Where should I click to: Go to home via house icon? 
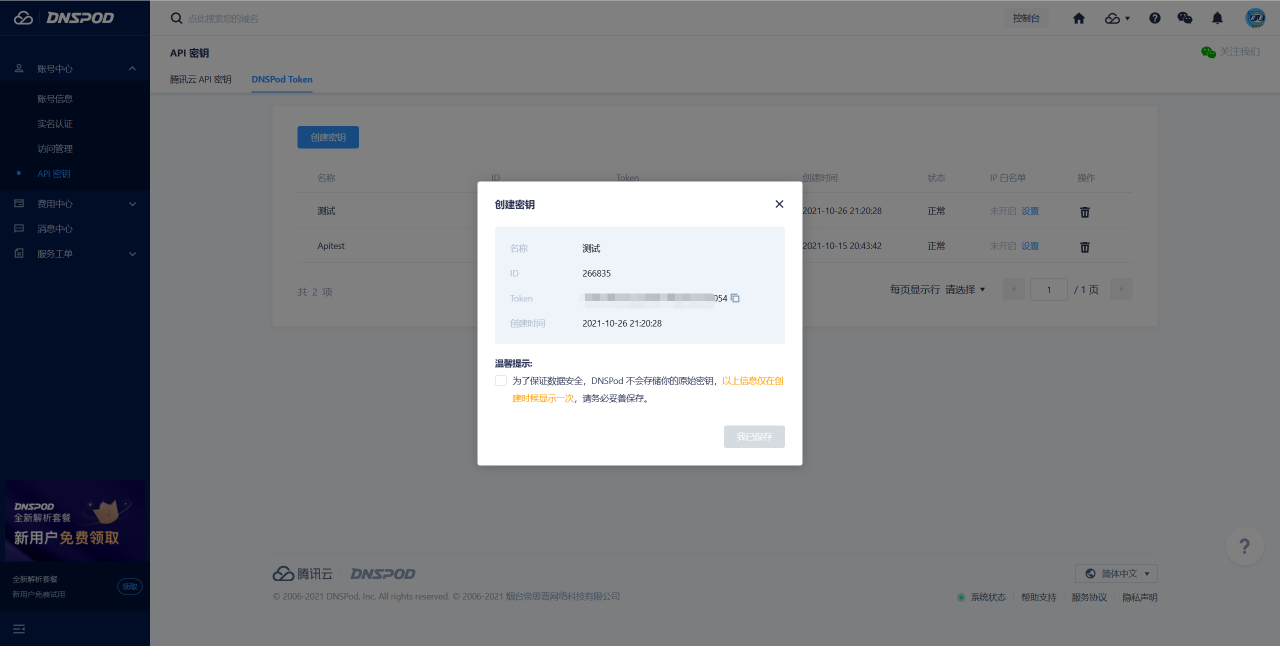point(1079,18)
